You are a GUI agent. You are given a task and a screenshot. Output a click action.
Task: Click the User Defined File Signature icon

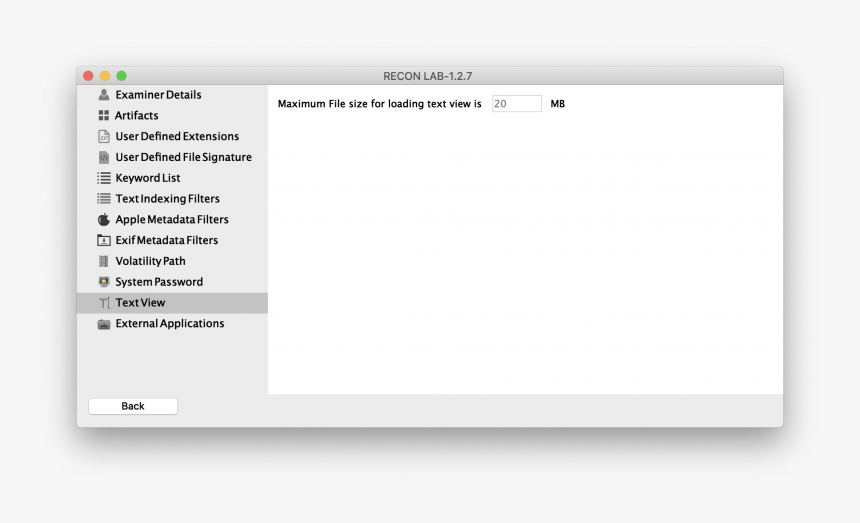(x=104, y=157)
